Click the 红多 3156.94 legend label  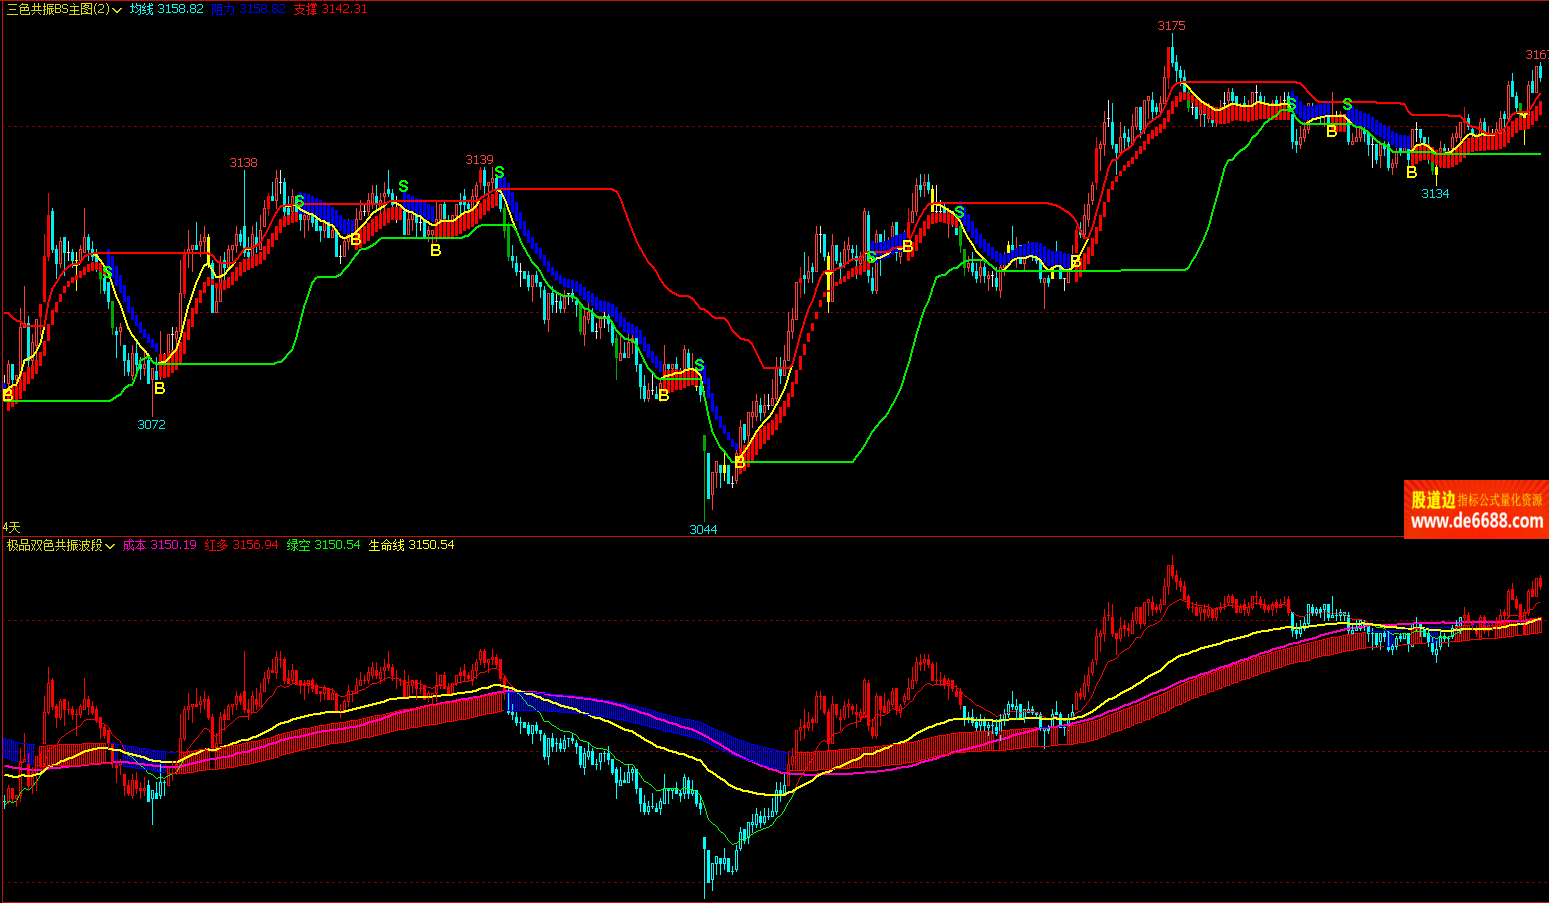(241, 545)
